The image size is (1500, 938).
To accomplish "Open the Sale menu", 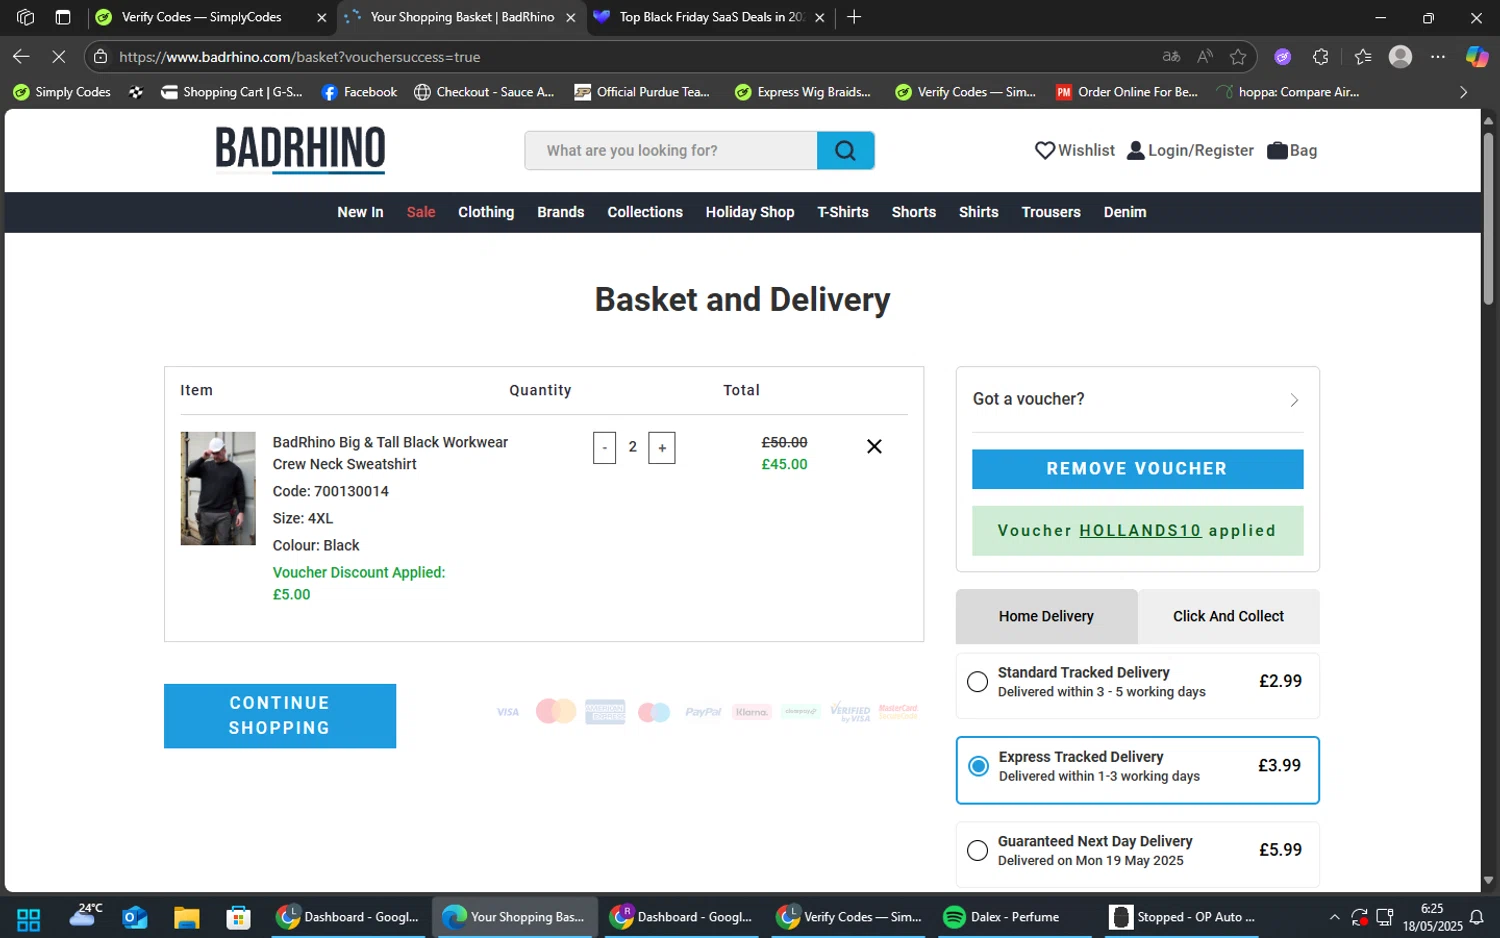I will (x=421, y=212).
